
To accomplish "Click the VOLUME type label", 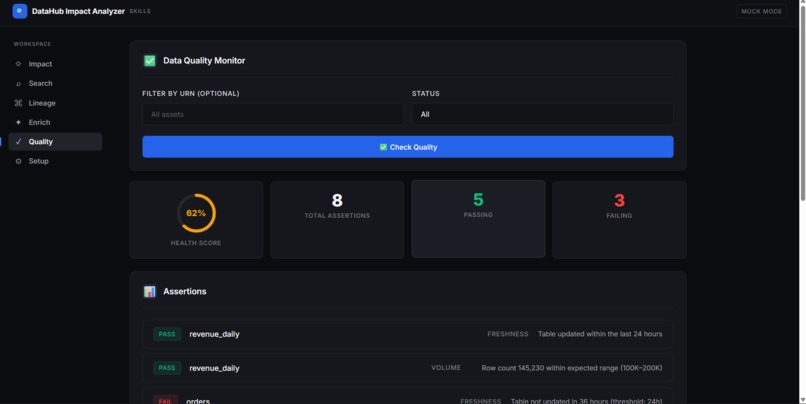I will pyautogui.click(x=446, y=368).
